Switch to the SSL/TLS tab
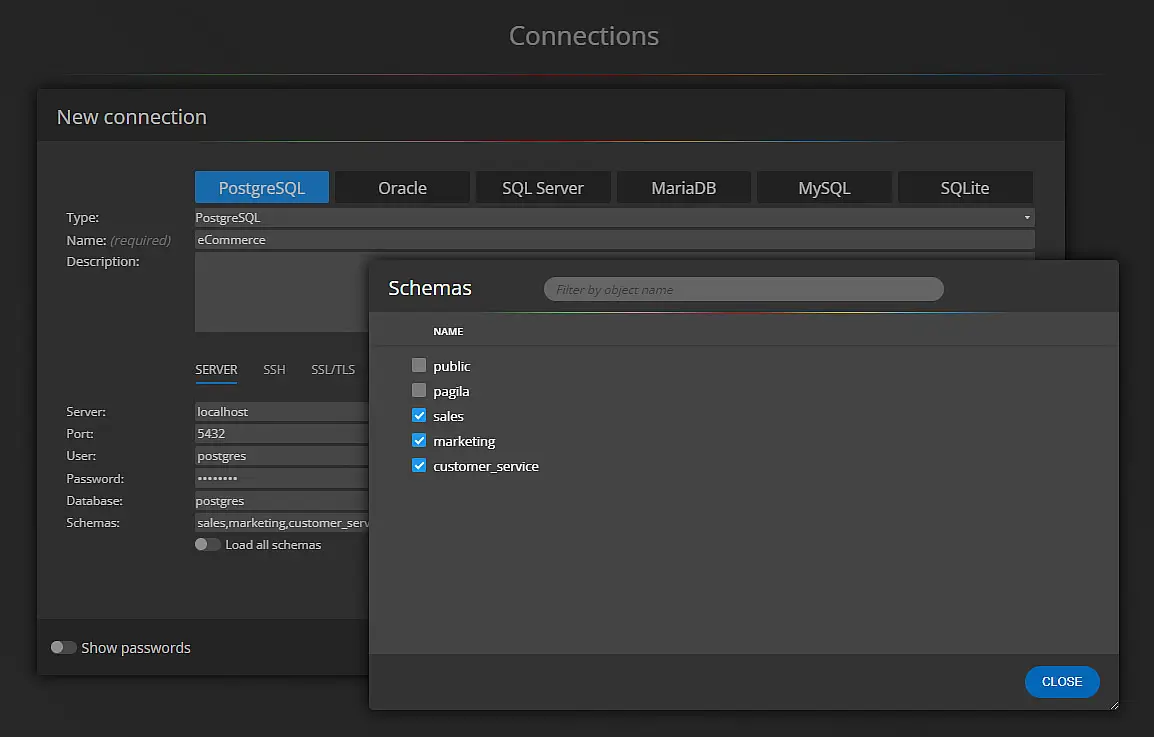 pyautogui.click(x=333, y=370)
